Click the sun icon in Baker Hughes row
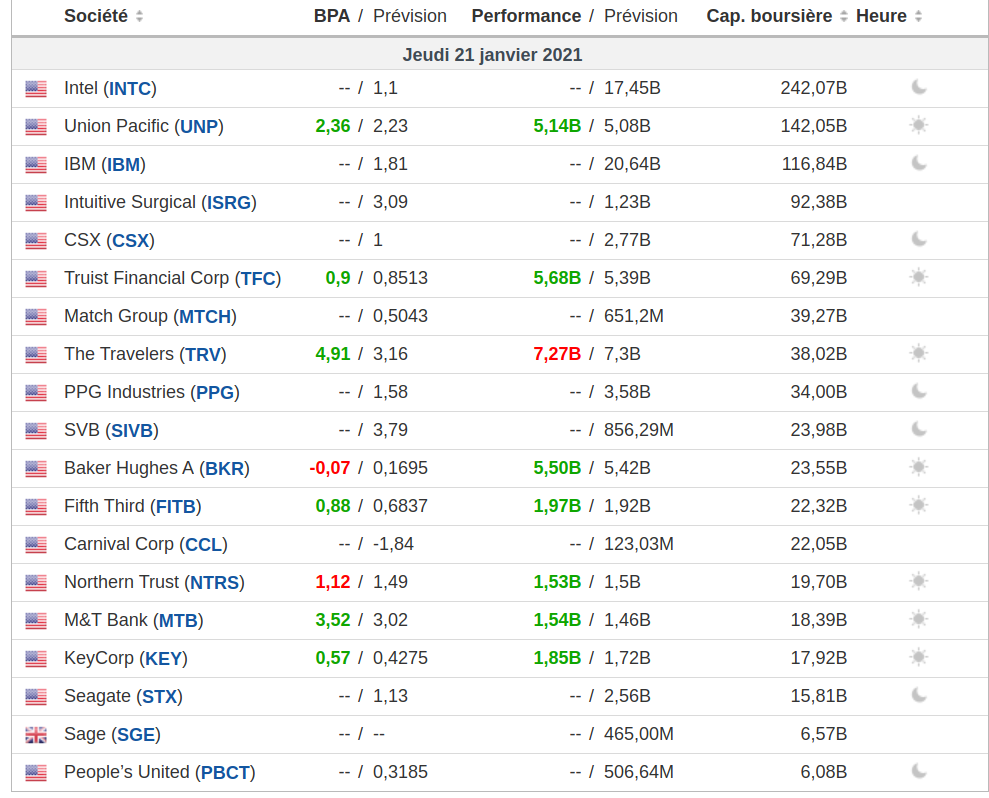 pyautogui.click(x=919, y=467)
